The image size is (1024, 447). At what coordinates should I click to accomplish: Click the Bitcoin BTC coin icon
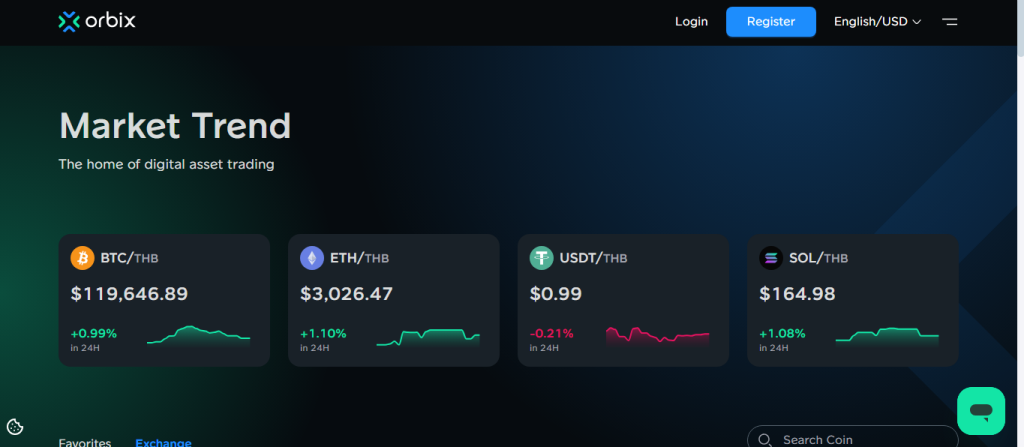click(82, 258)
